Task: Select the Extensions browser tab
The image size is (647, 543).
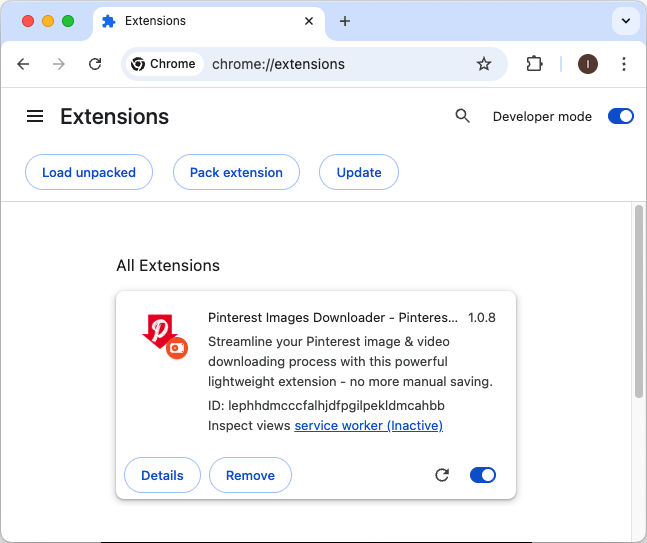Action: click(209, 21)
